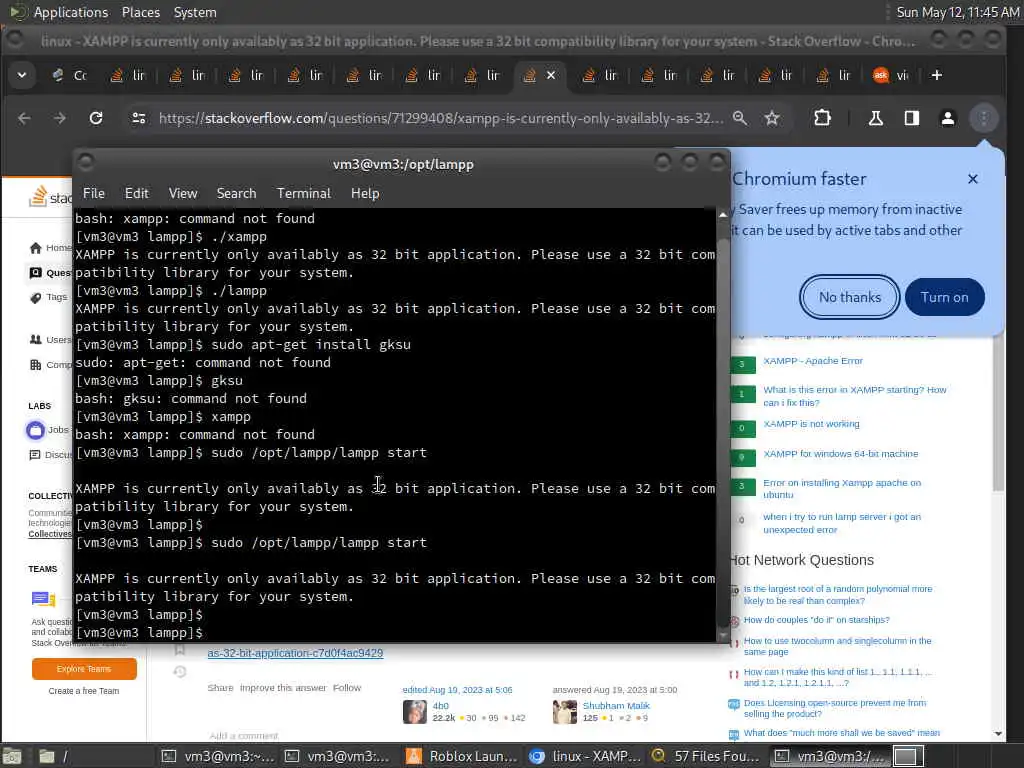The height and width of the screenshot is (768, 1024).
Task: Click the workspace switcher in taskbar
Action: [x=908, y=756]
